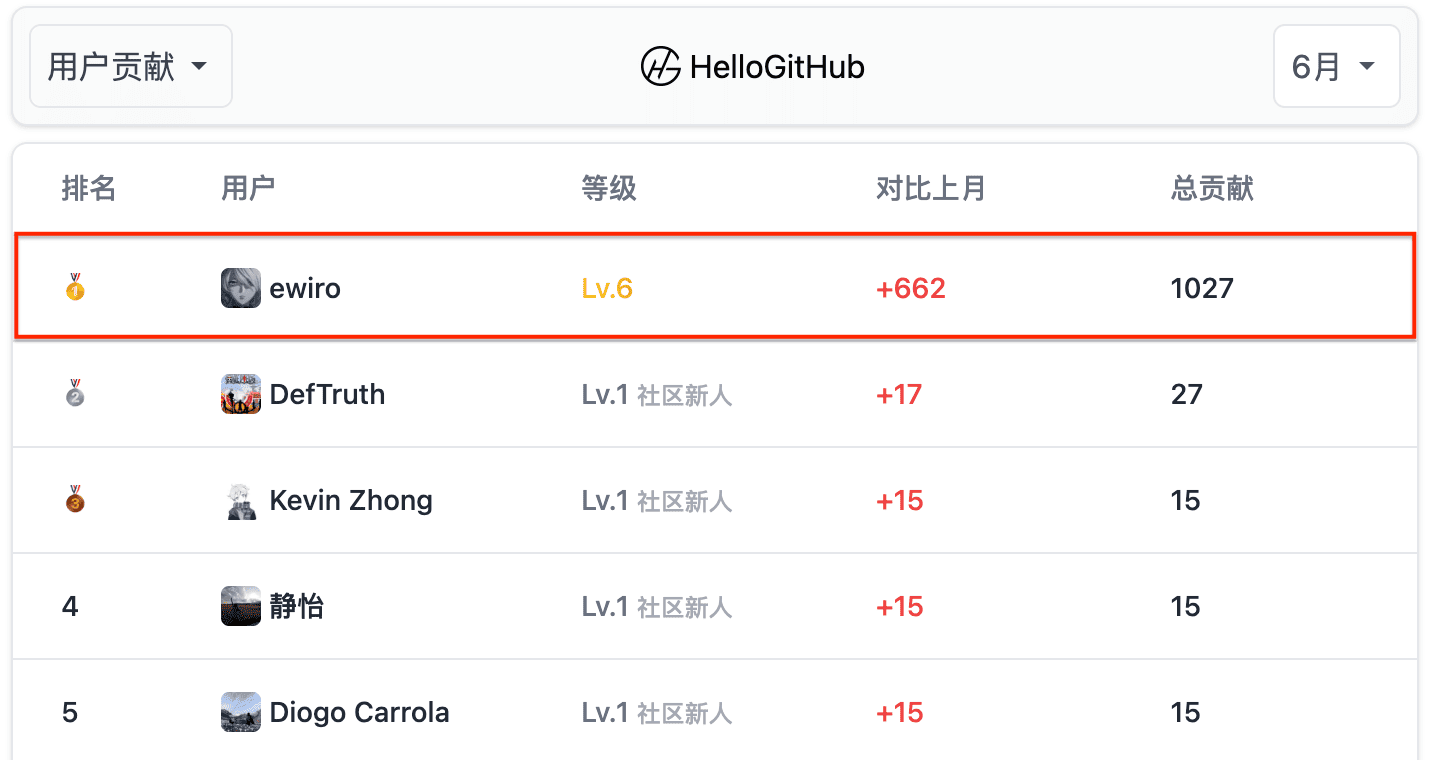Click the arrow next to 6月

tap(1367, 67)
